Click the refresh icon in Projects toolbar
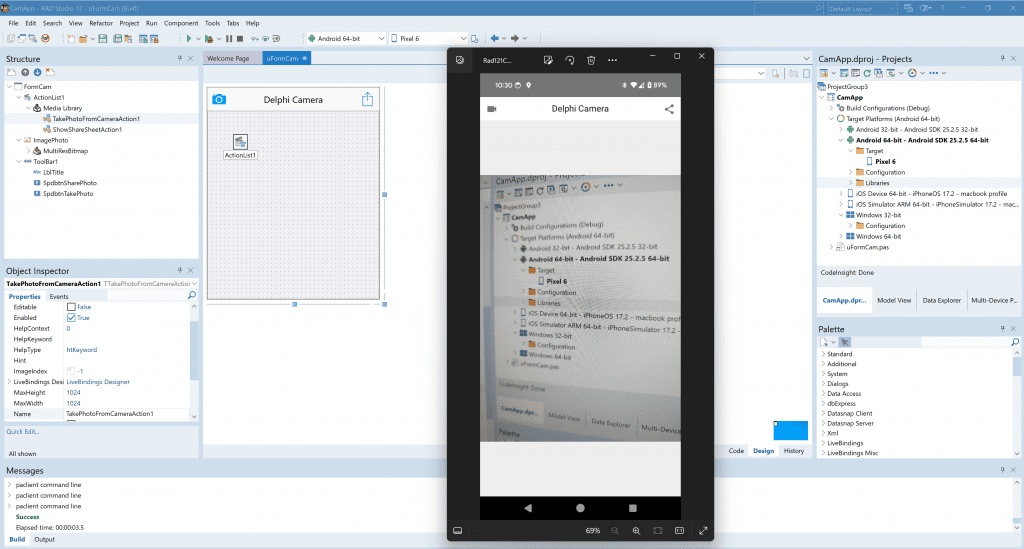Viewport: 1024px width, 549px height. pos(867,73)
